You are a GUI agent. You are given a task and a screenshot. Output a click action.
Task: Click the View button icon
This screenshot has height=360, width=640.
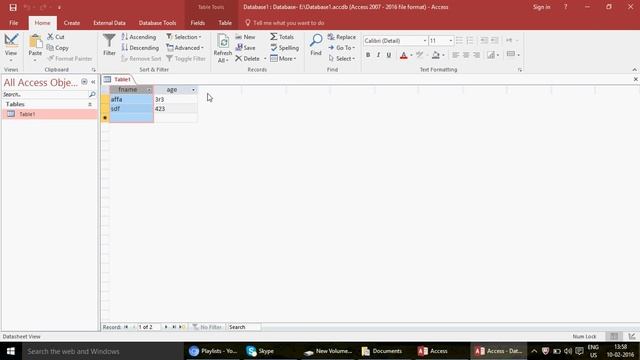tap(11, 41)
